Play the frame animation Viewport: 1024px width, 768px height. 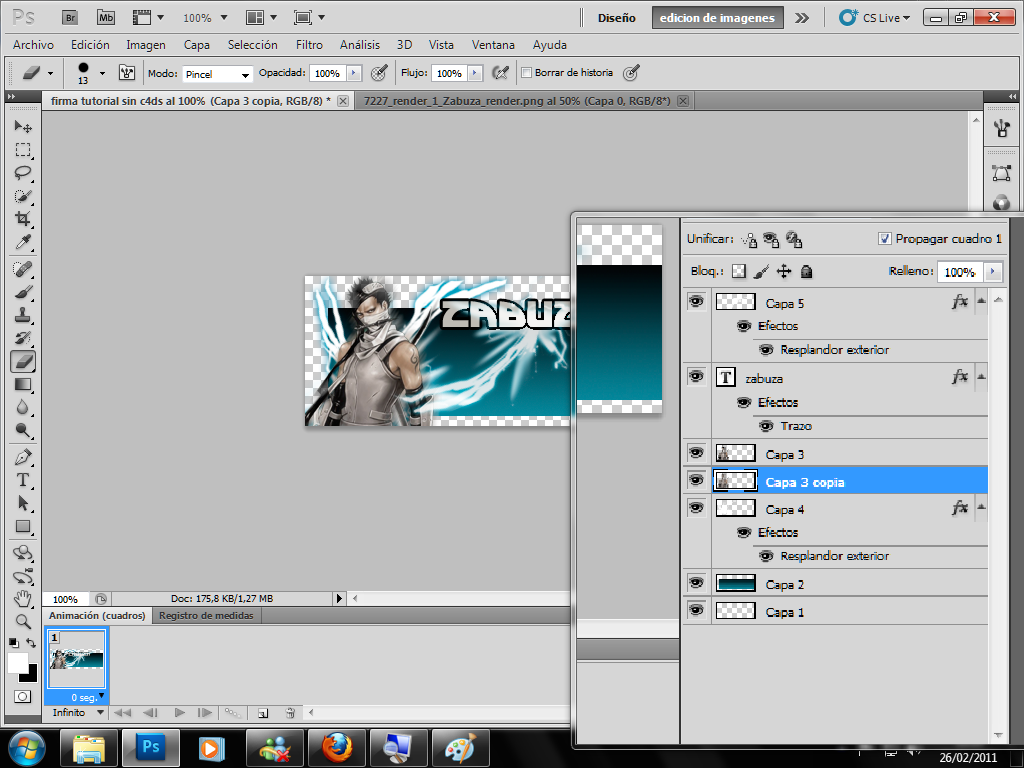[x=180, y=712]
